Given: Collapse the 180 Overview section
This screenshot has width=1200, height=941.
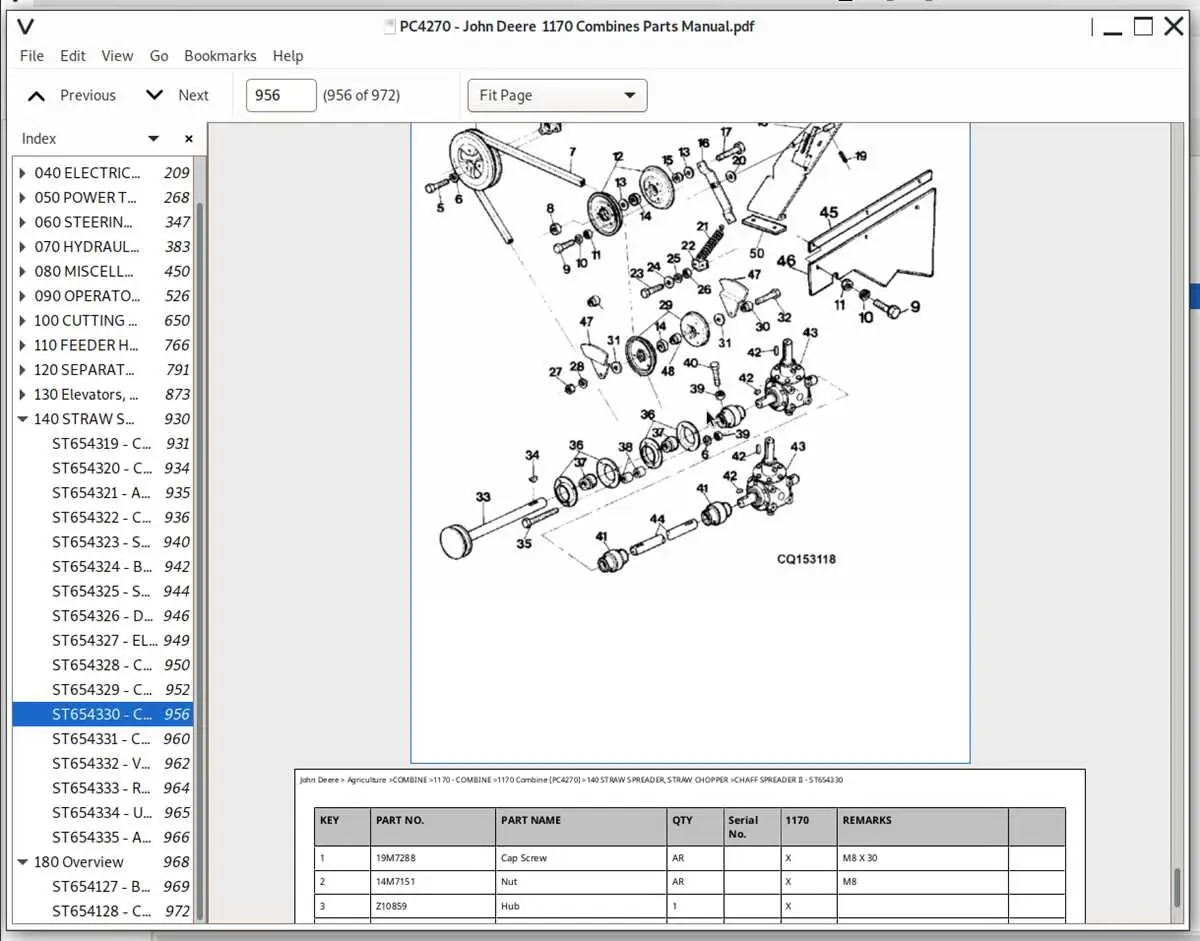Looking at the screenshot, I should pyautogui.click(x=23, y=862).
